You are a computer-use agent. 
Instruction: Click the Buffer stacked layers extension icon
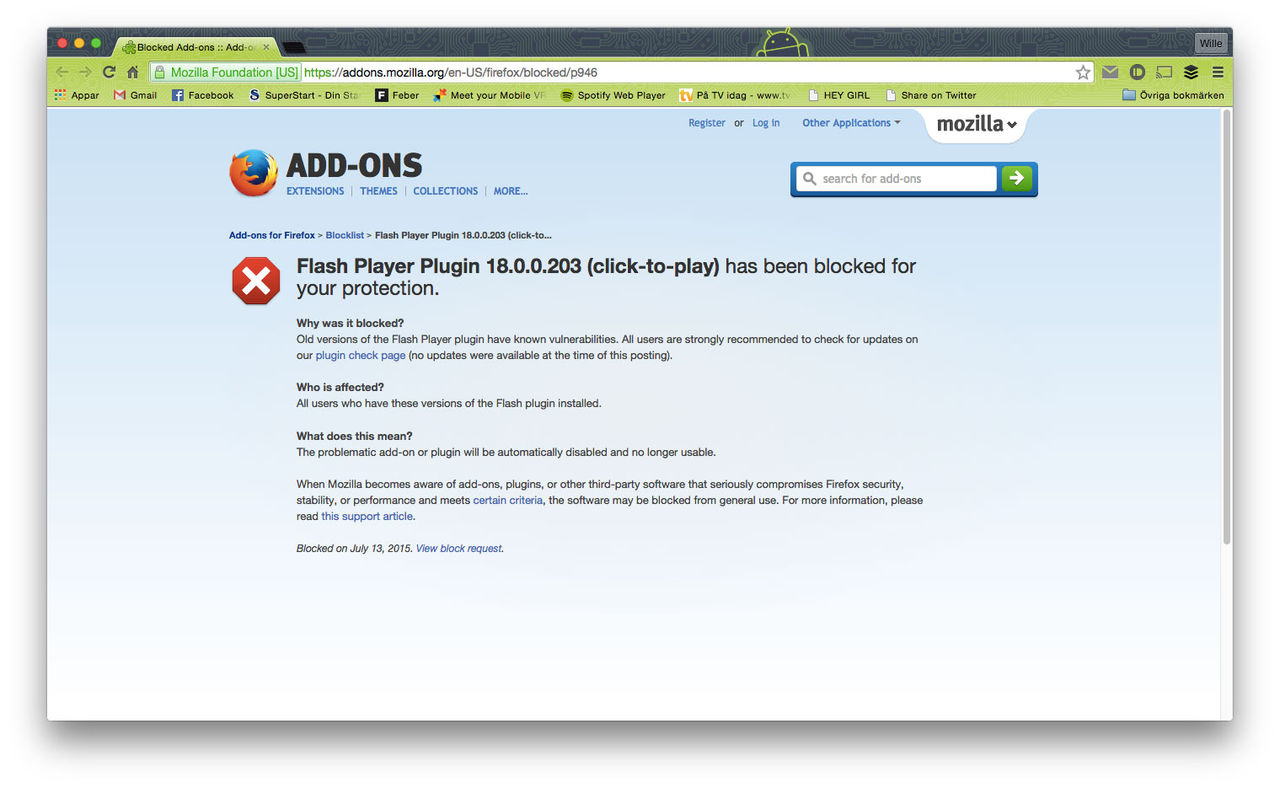tap(1191, 72)
